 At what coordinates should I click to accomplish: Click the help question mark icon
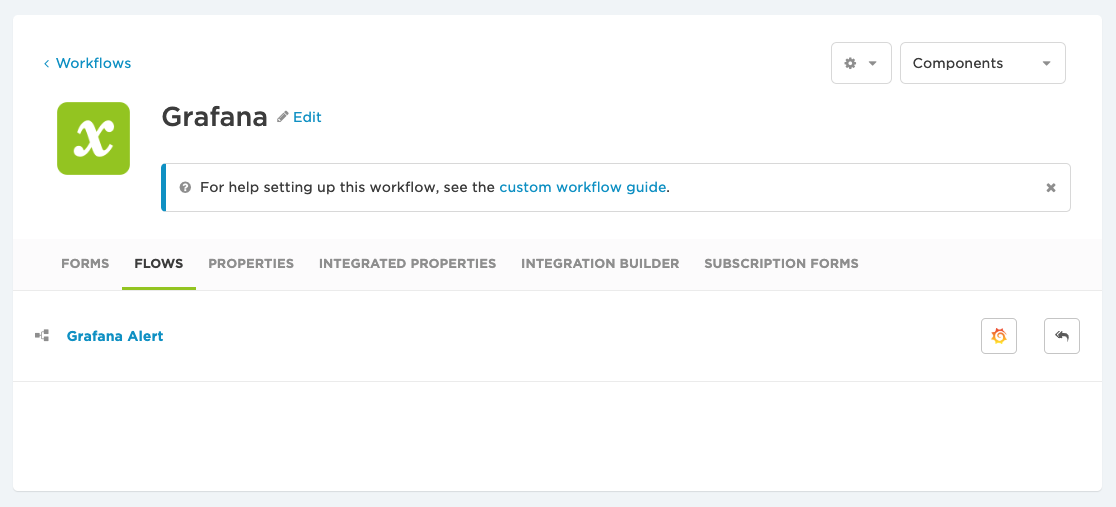185,188
